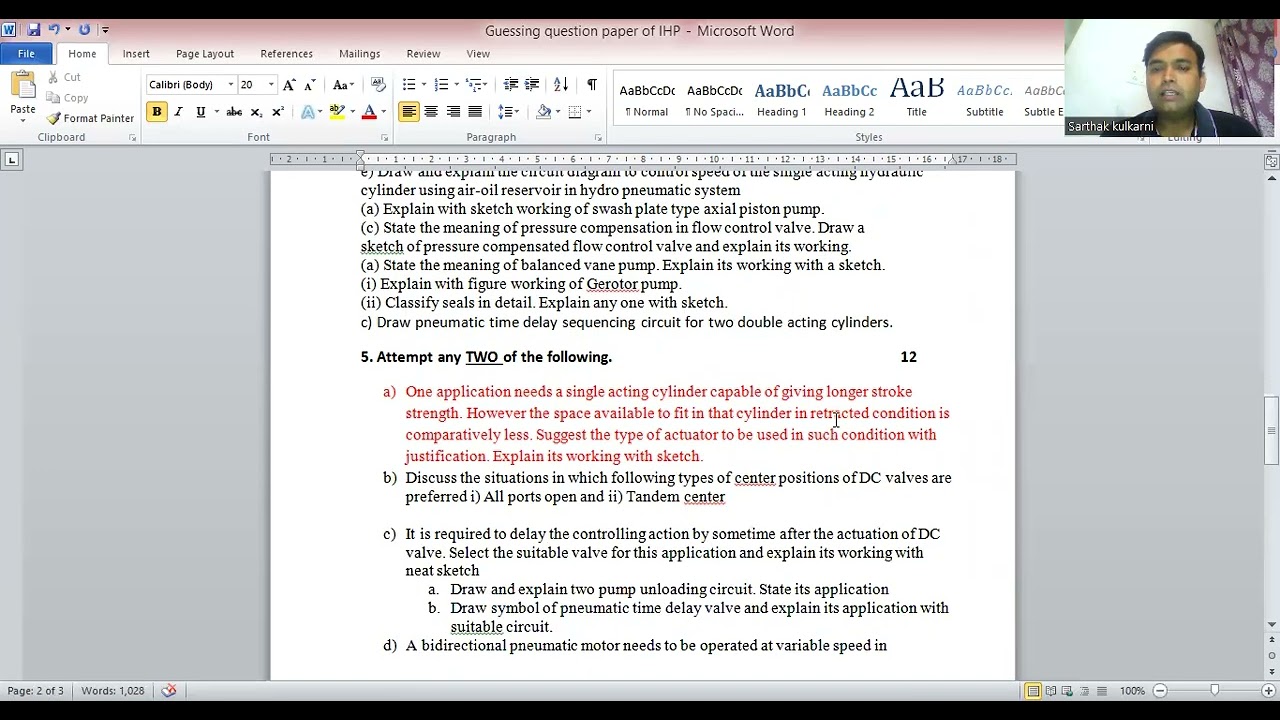1280x720 pixels.
Task: Open the font name dropdown
Action: tap(230, 85)
